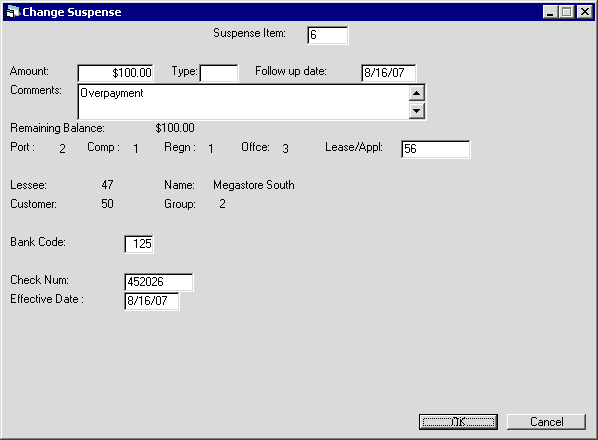Image resolution: width=598 pixels, height=440 pixels.
Task: Close the Change Suspense dialog
Action: pos(585,12)
